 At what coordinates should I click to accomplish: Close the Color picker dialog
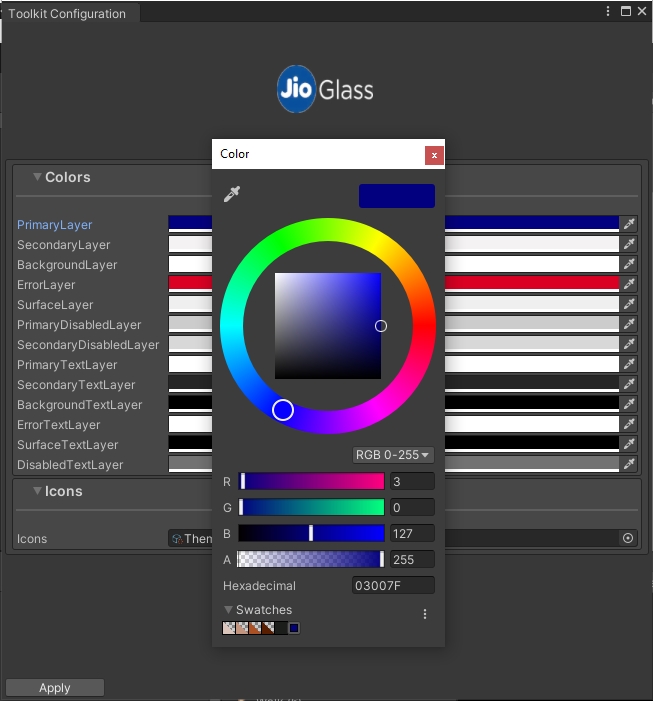[x=433, y=155]
